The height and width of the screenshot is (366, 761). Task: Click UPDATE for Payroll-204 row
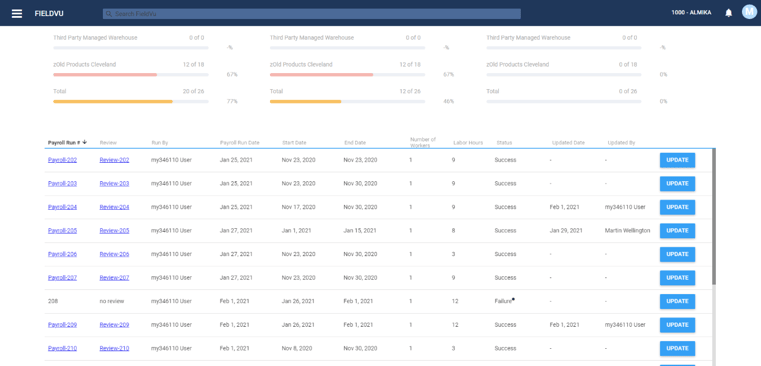coord(677,207)
